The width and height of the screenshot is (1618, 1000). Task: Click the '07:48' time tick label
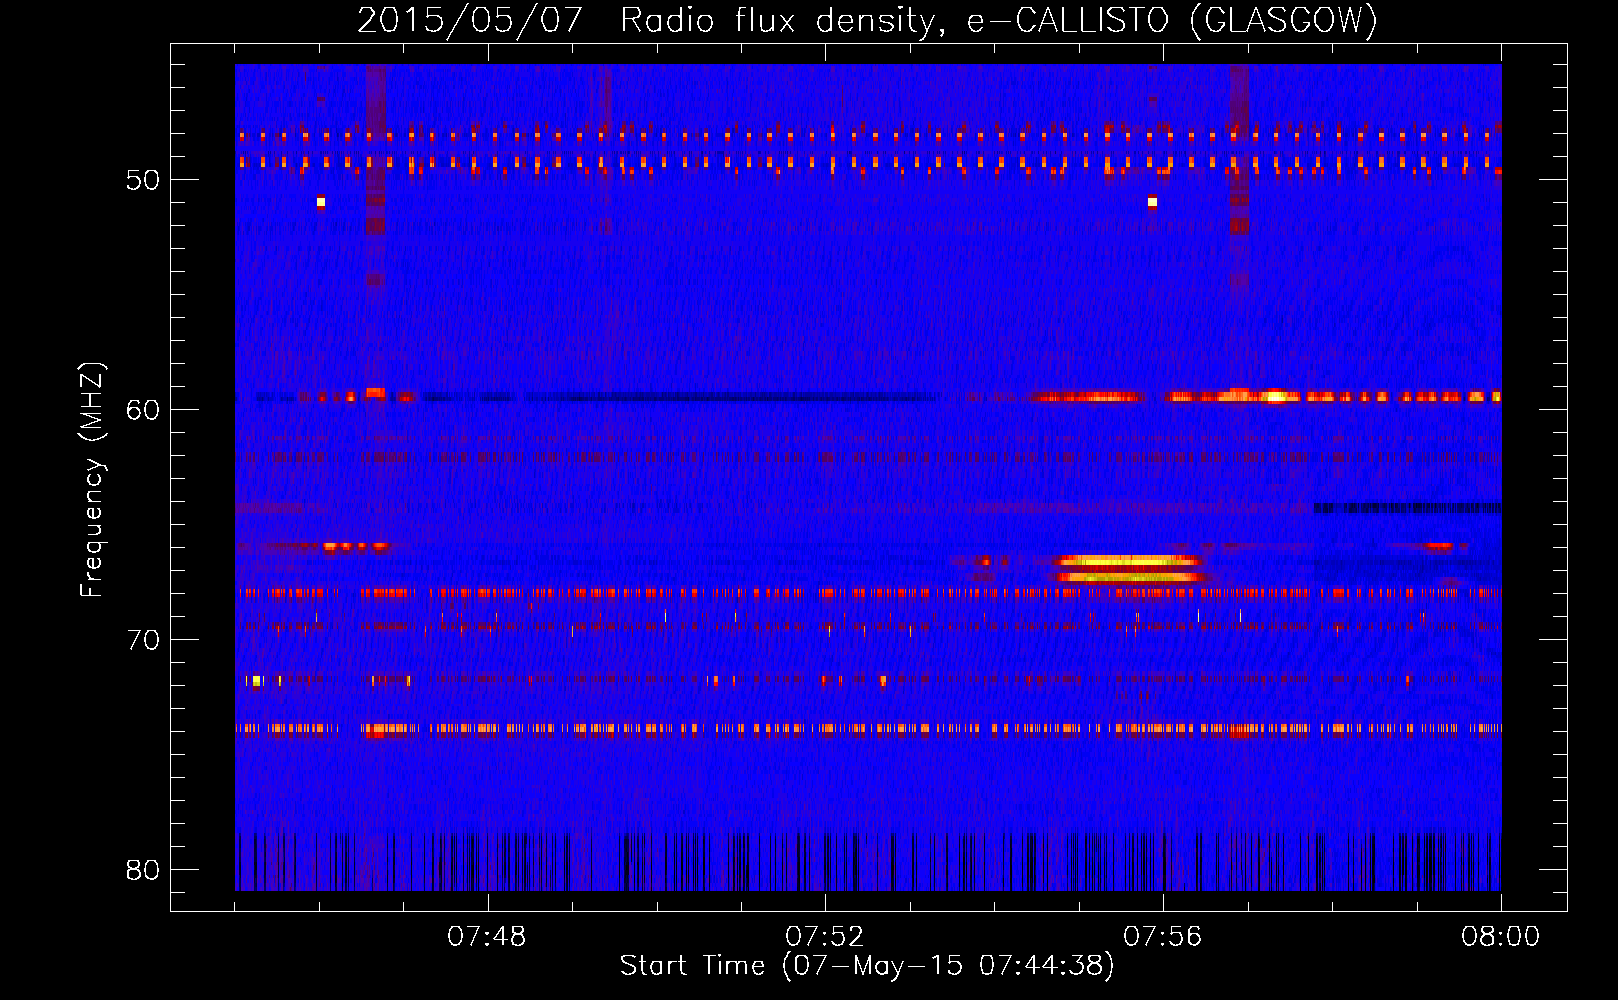[x=486, y=937]
